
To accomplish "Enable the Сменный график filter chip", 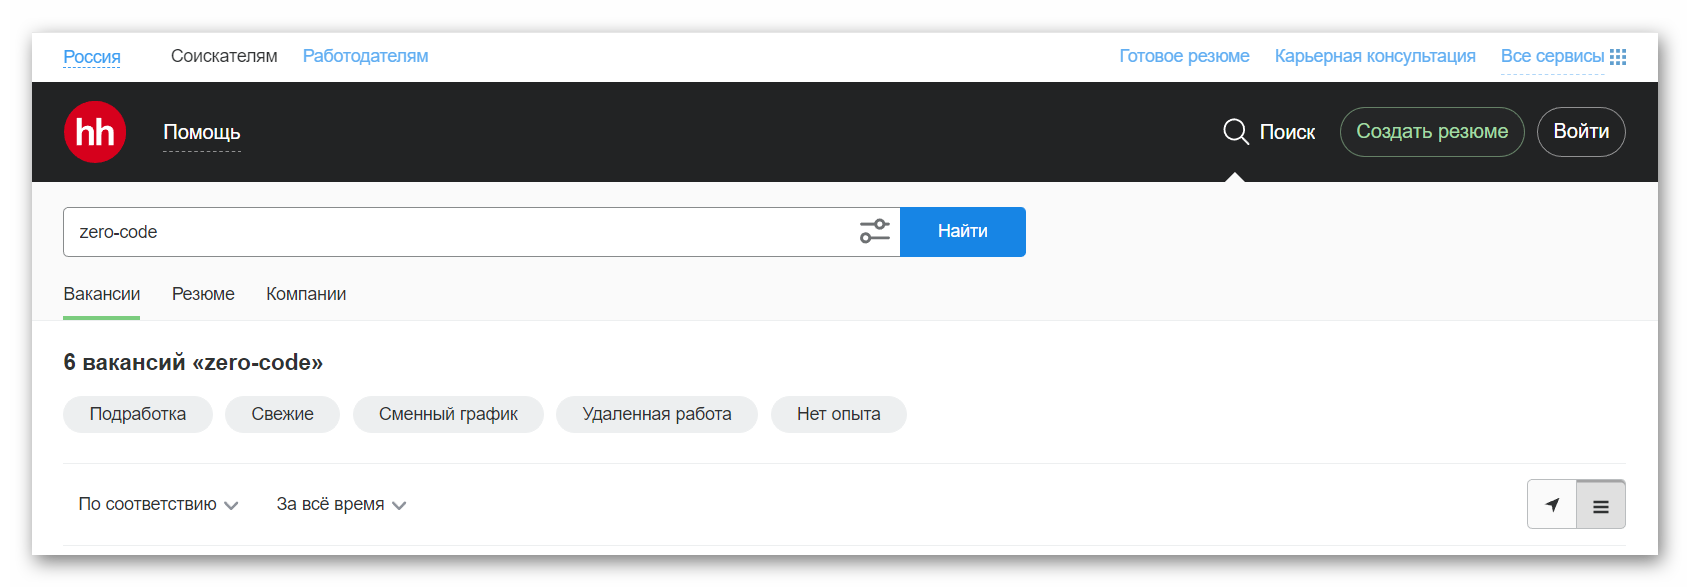I will click(x=448, y=415).
